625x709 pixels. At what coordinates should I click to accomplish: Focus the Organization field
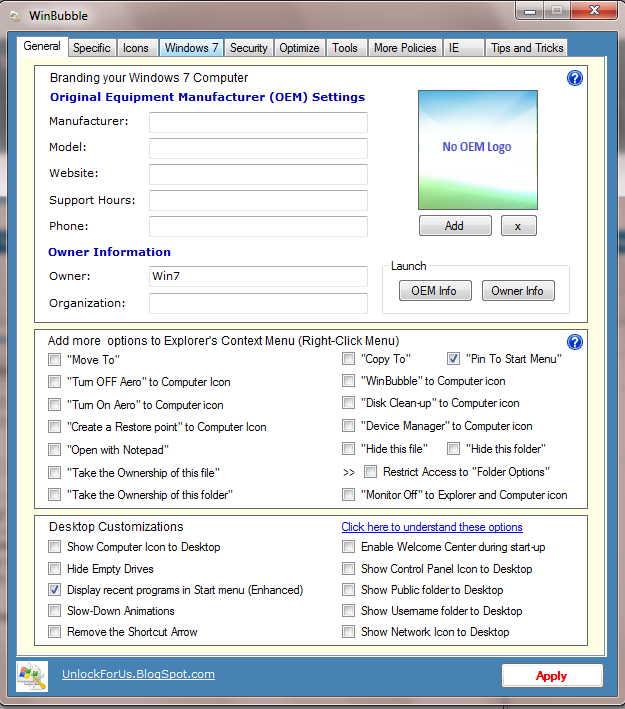[x=258, y=303]
